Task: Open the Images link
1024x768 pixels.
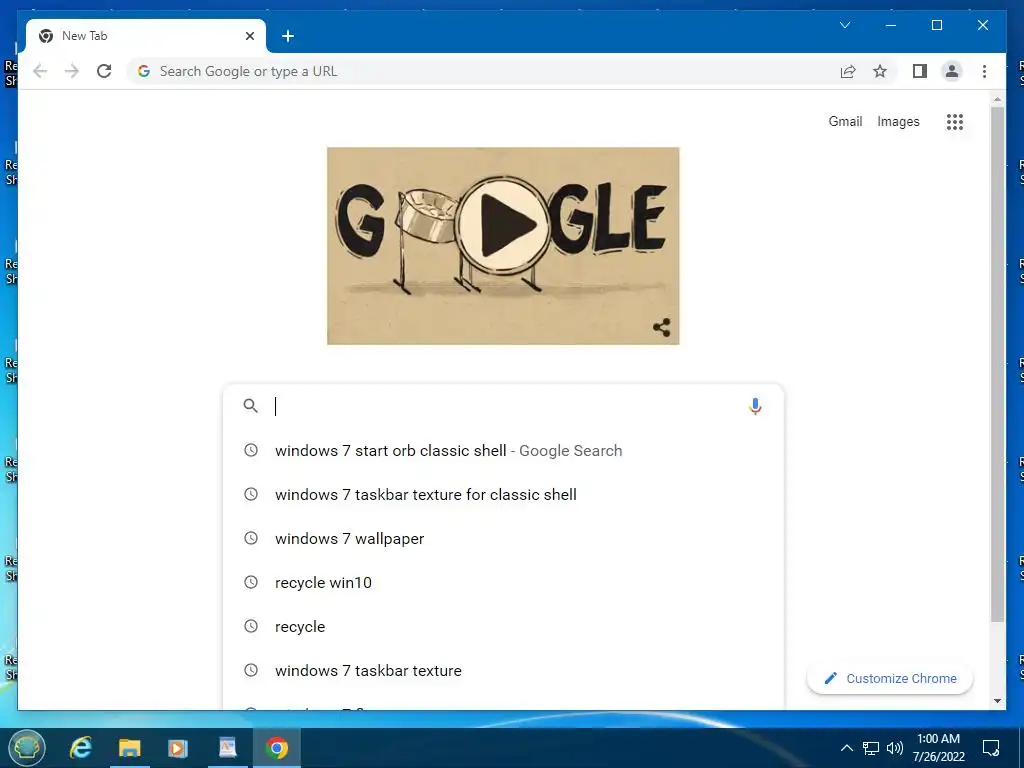Action: point(898,121)
